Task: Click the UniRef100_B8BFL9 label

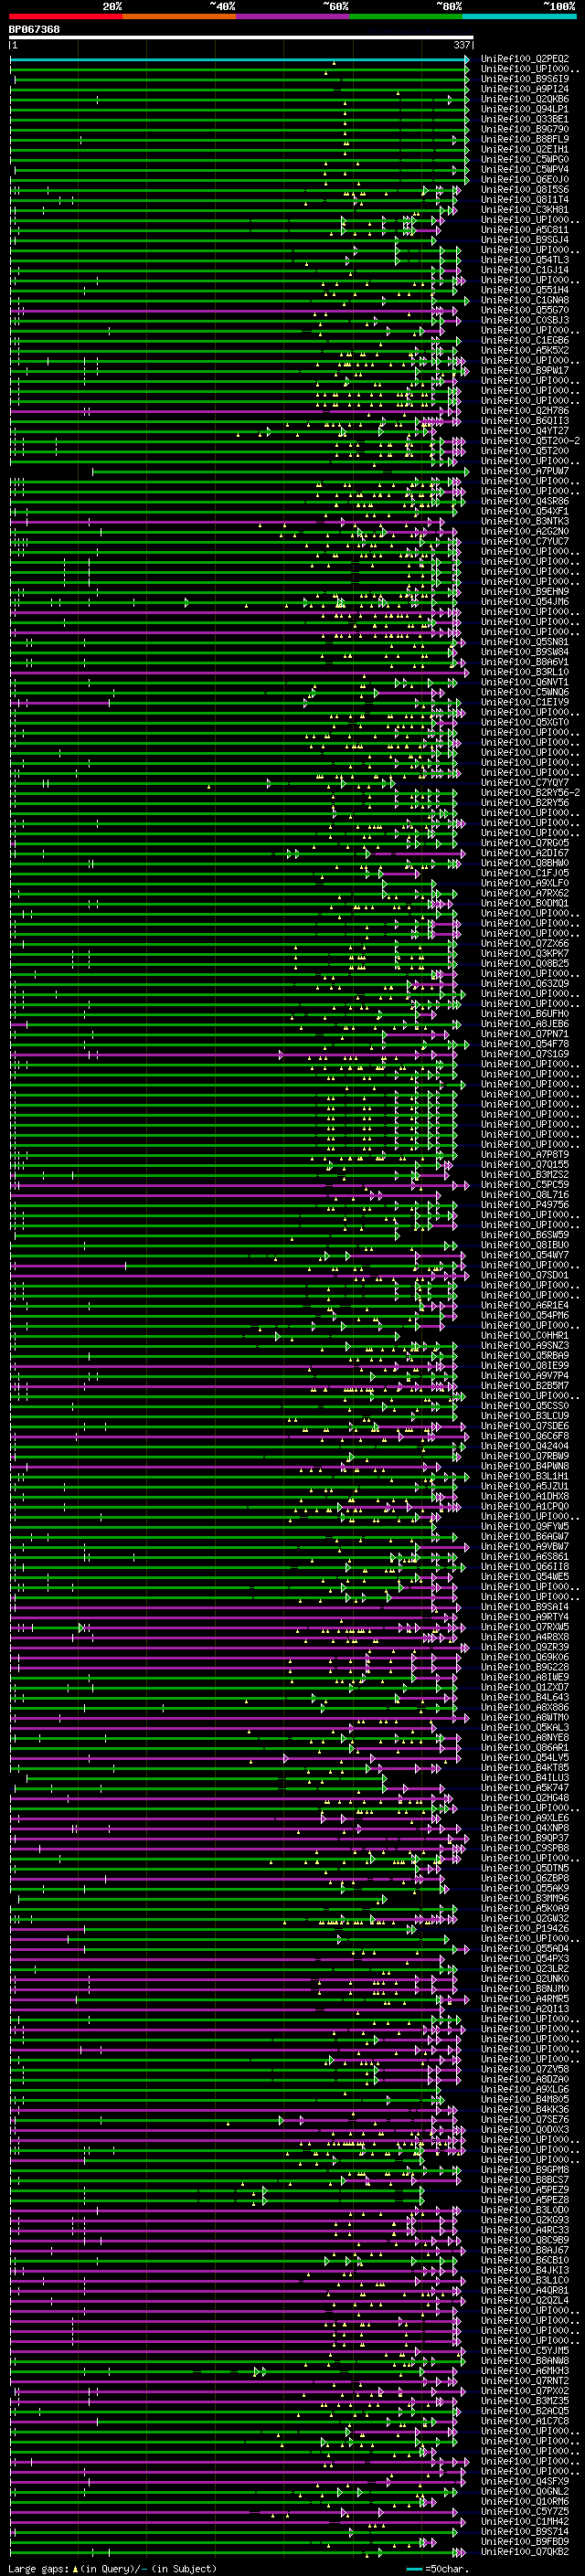Action: [x=525, y=139]
